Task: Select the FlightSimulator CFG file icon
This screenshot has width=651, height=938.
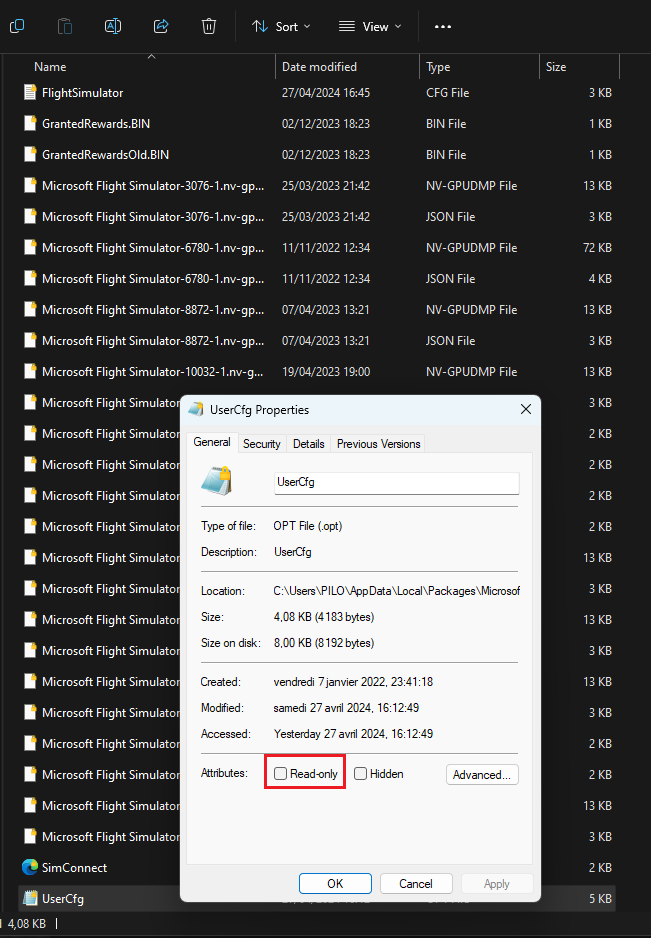Action: 30,92
